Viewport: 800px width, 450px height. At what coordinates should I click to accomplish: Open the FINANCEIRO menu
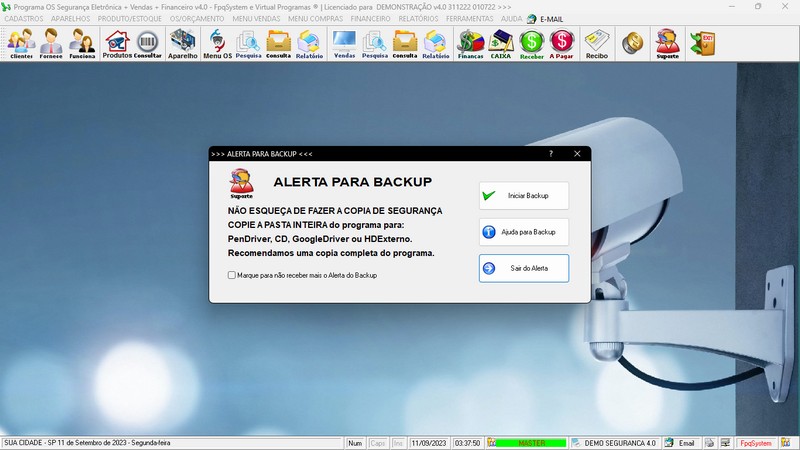tap(370, 18)
